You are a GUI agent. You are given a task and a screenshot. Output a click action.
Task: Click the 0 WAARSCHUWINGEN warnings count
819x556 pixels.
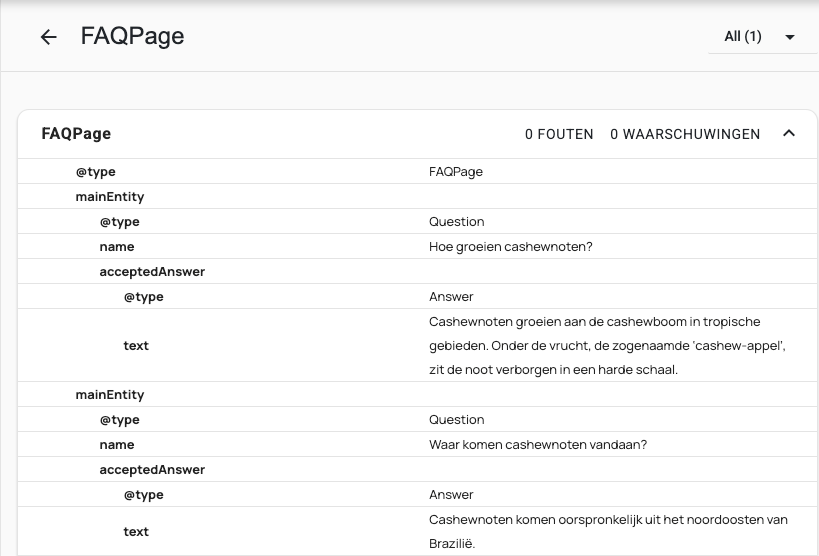pyautogui.click(x=685, y=134)
